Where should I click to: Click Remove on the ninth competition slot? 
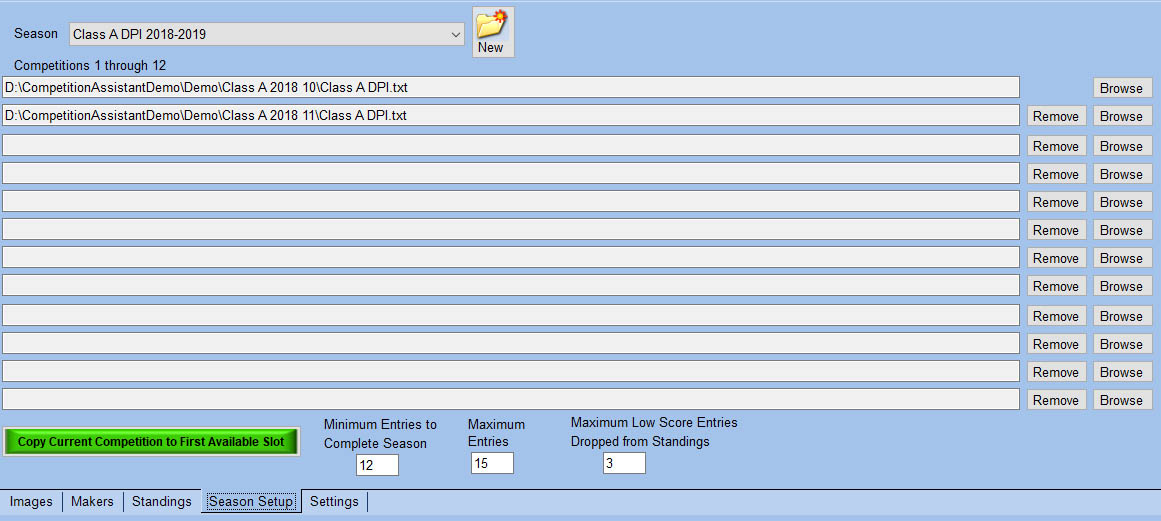click(x=1056, y=316)
